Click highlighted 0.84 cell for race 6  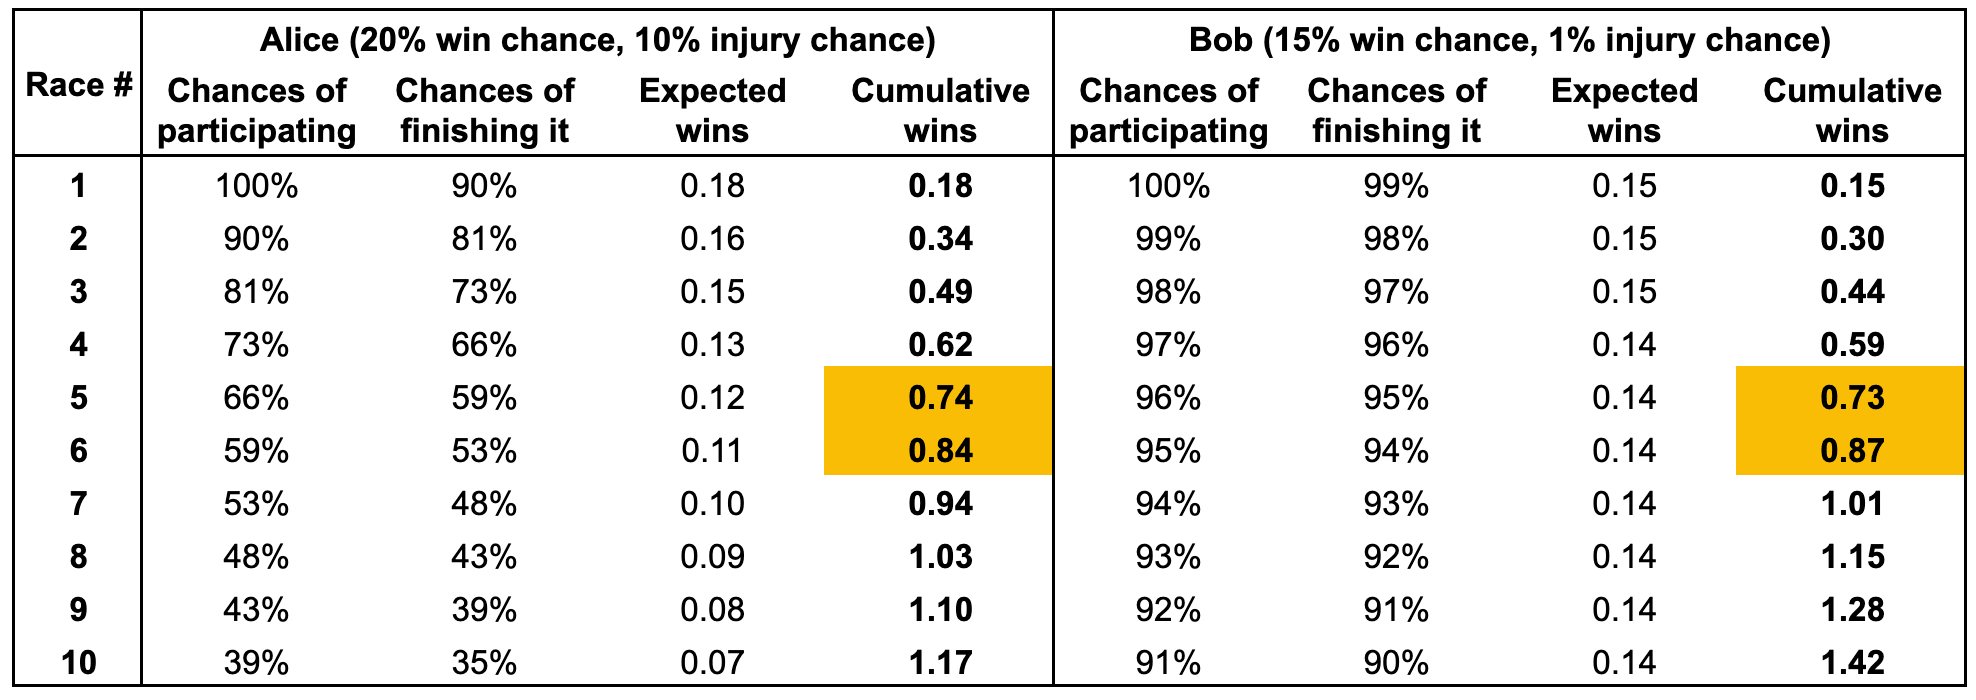click(x=939, y=451)
